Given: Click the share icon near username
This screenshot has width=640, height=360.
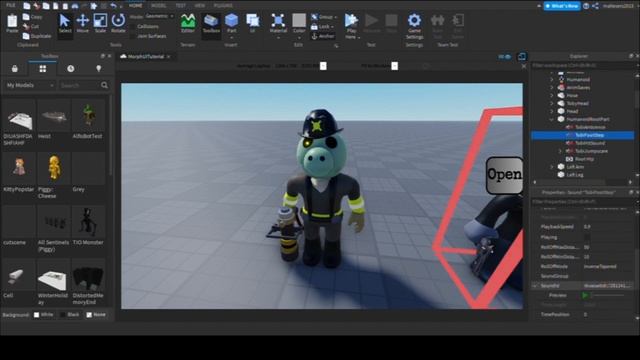Looking at the screenshot, I should 596,6.
